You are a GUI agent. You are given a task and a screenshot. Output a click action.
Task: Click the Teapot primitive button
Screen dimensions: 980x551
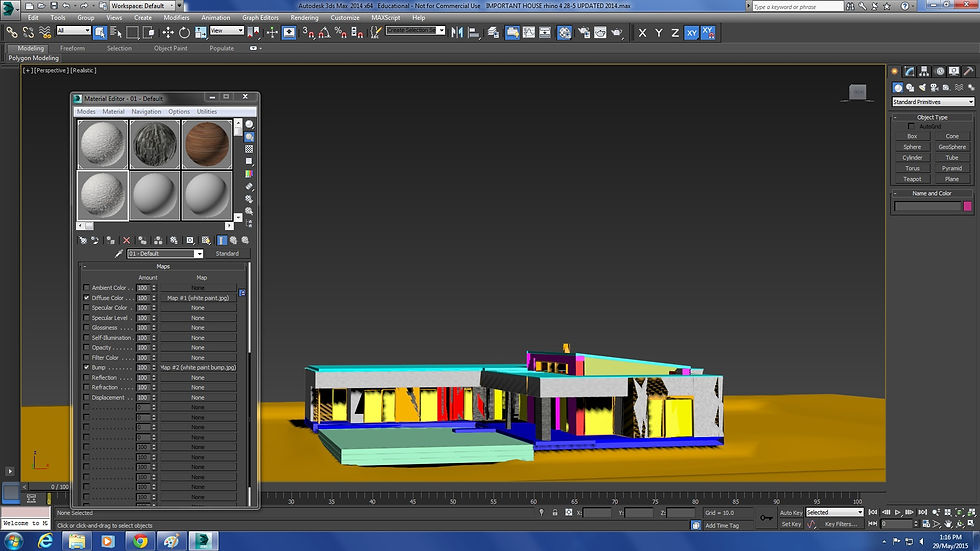pos(912,179)
